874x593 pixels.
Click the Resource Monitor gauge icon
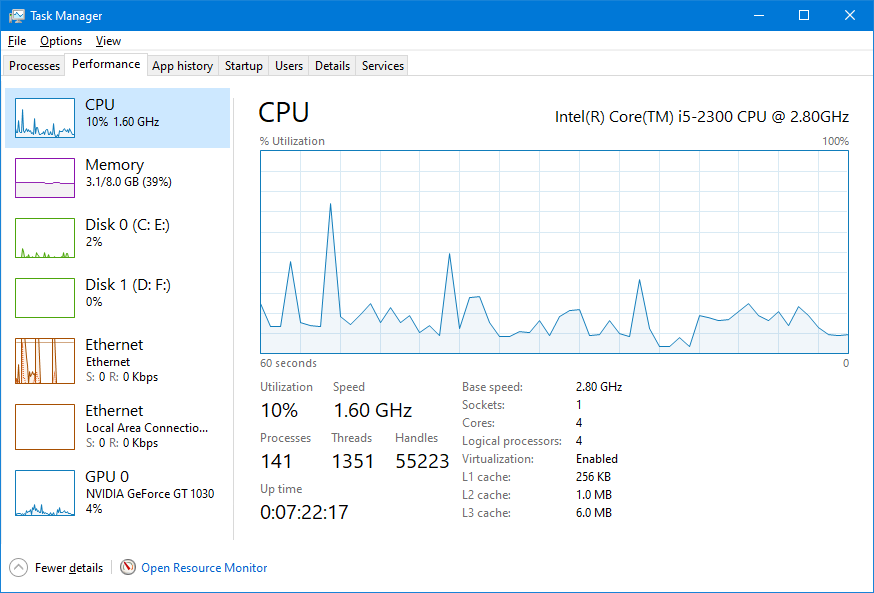click(128, 568)
